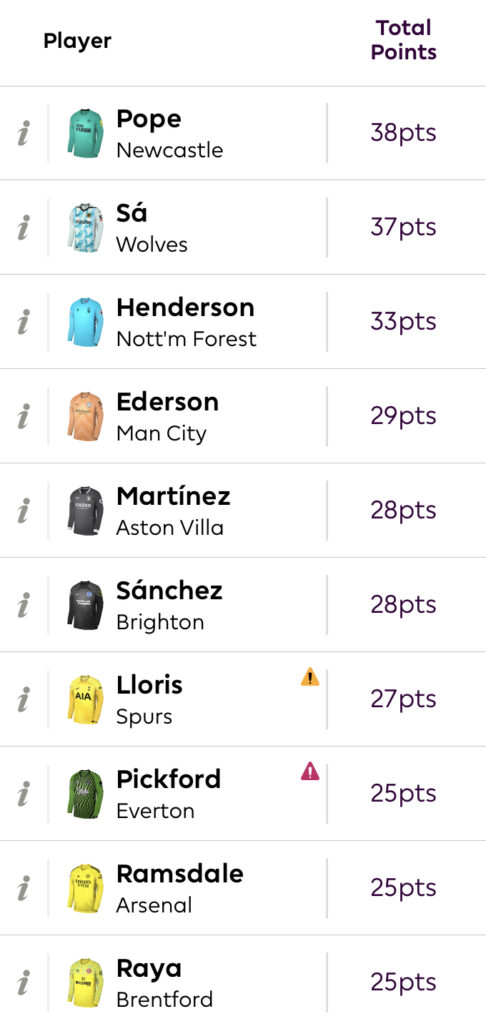Viewport: 486px width, 1024px height.
Task: Open info icon for Martínez
Action: click(x=24, y=511)
